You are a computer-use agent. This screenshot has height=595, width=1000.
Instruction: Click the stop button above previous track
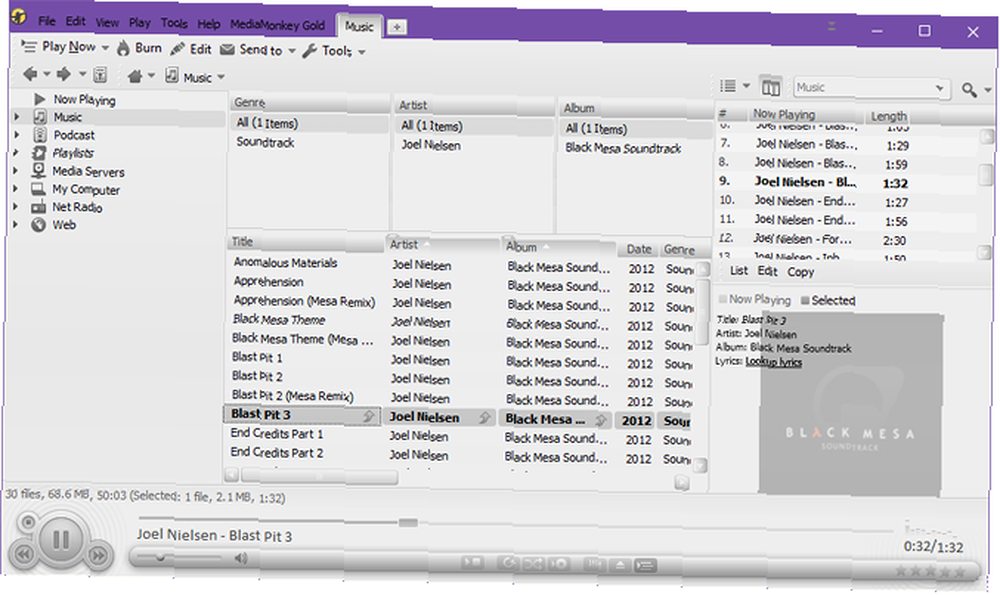pos(28,523)
